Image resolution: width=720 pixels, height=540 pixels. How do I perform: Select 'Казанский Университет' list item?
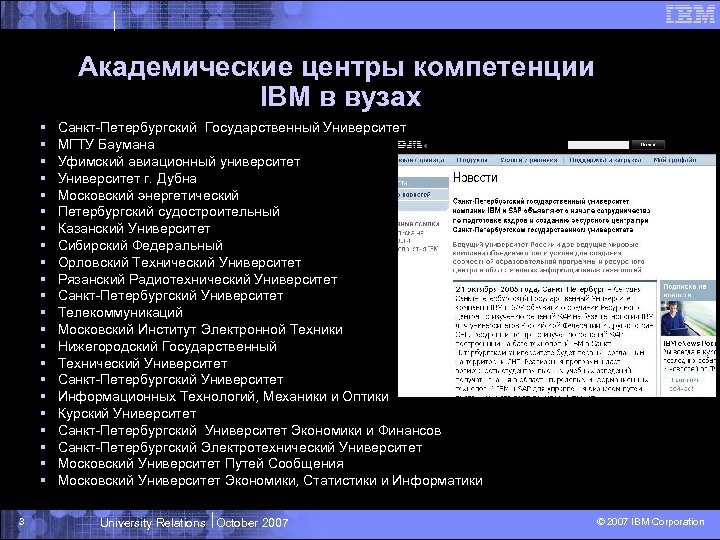coord(134,228)
